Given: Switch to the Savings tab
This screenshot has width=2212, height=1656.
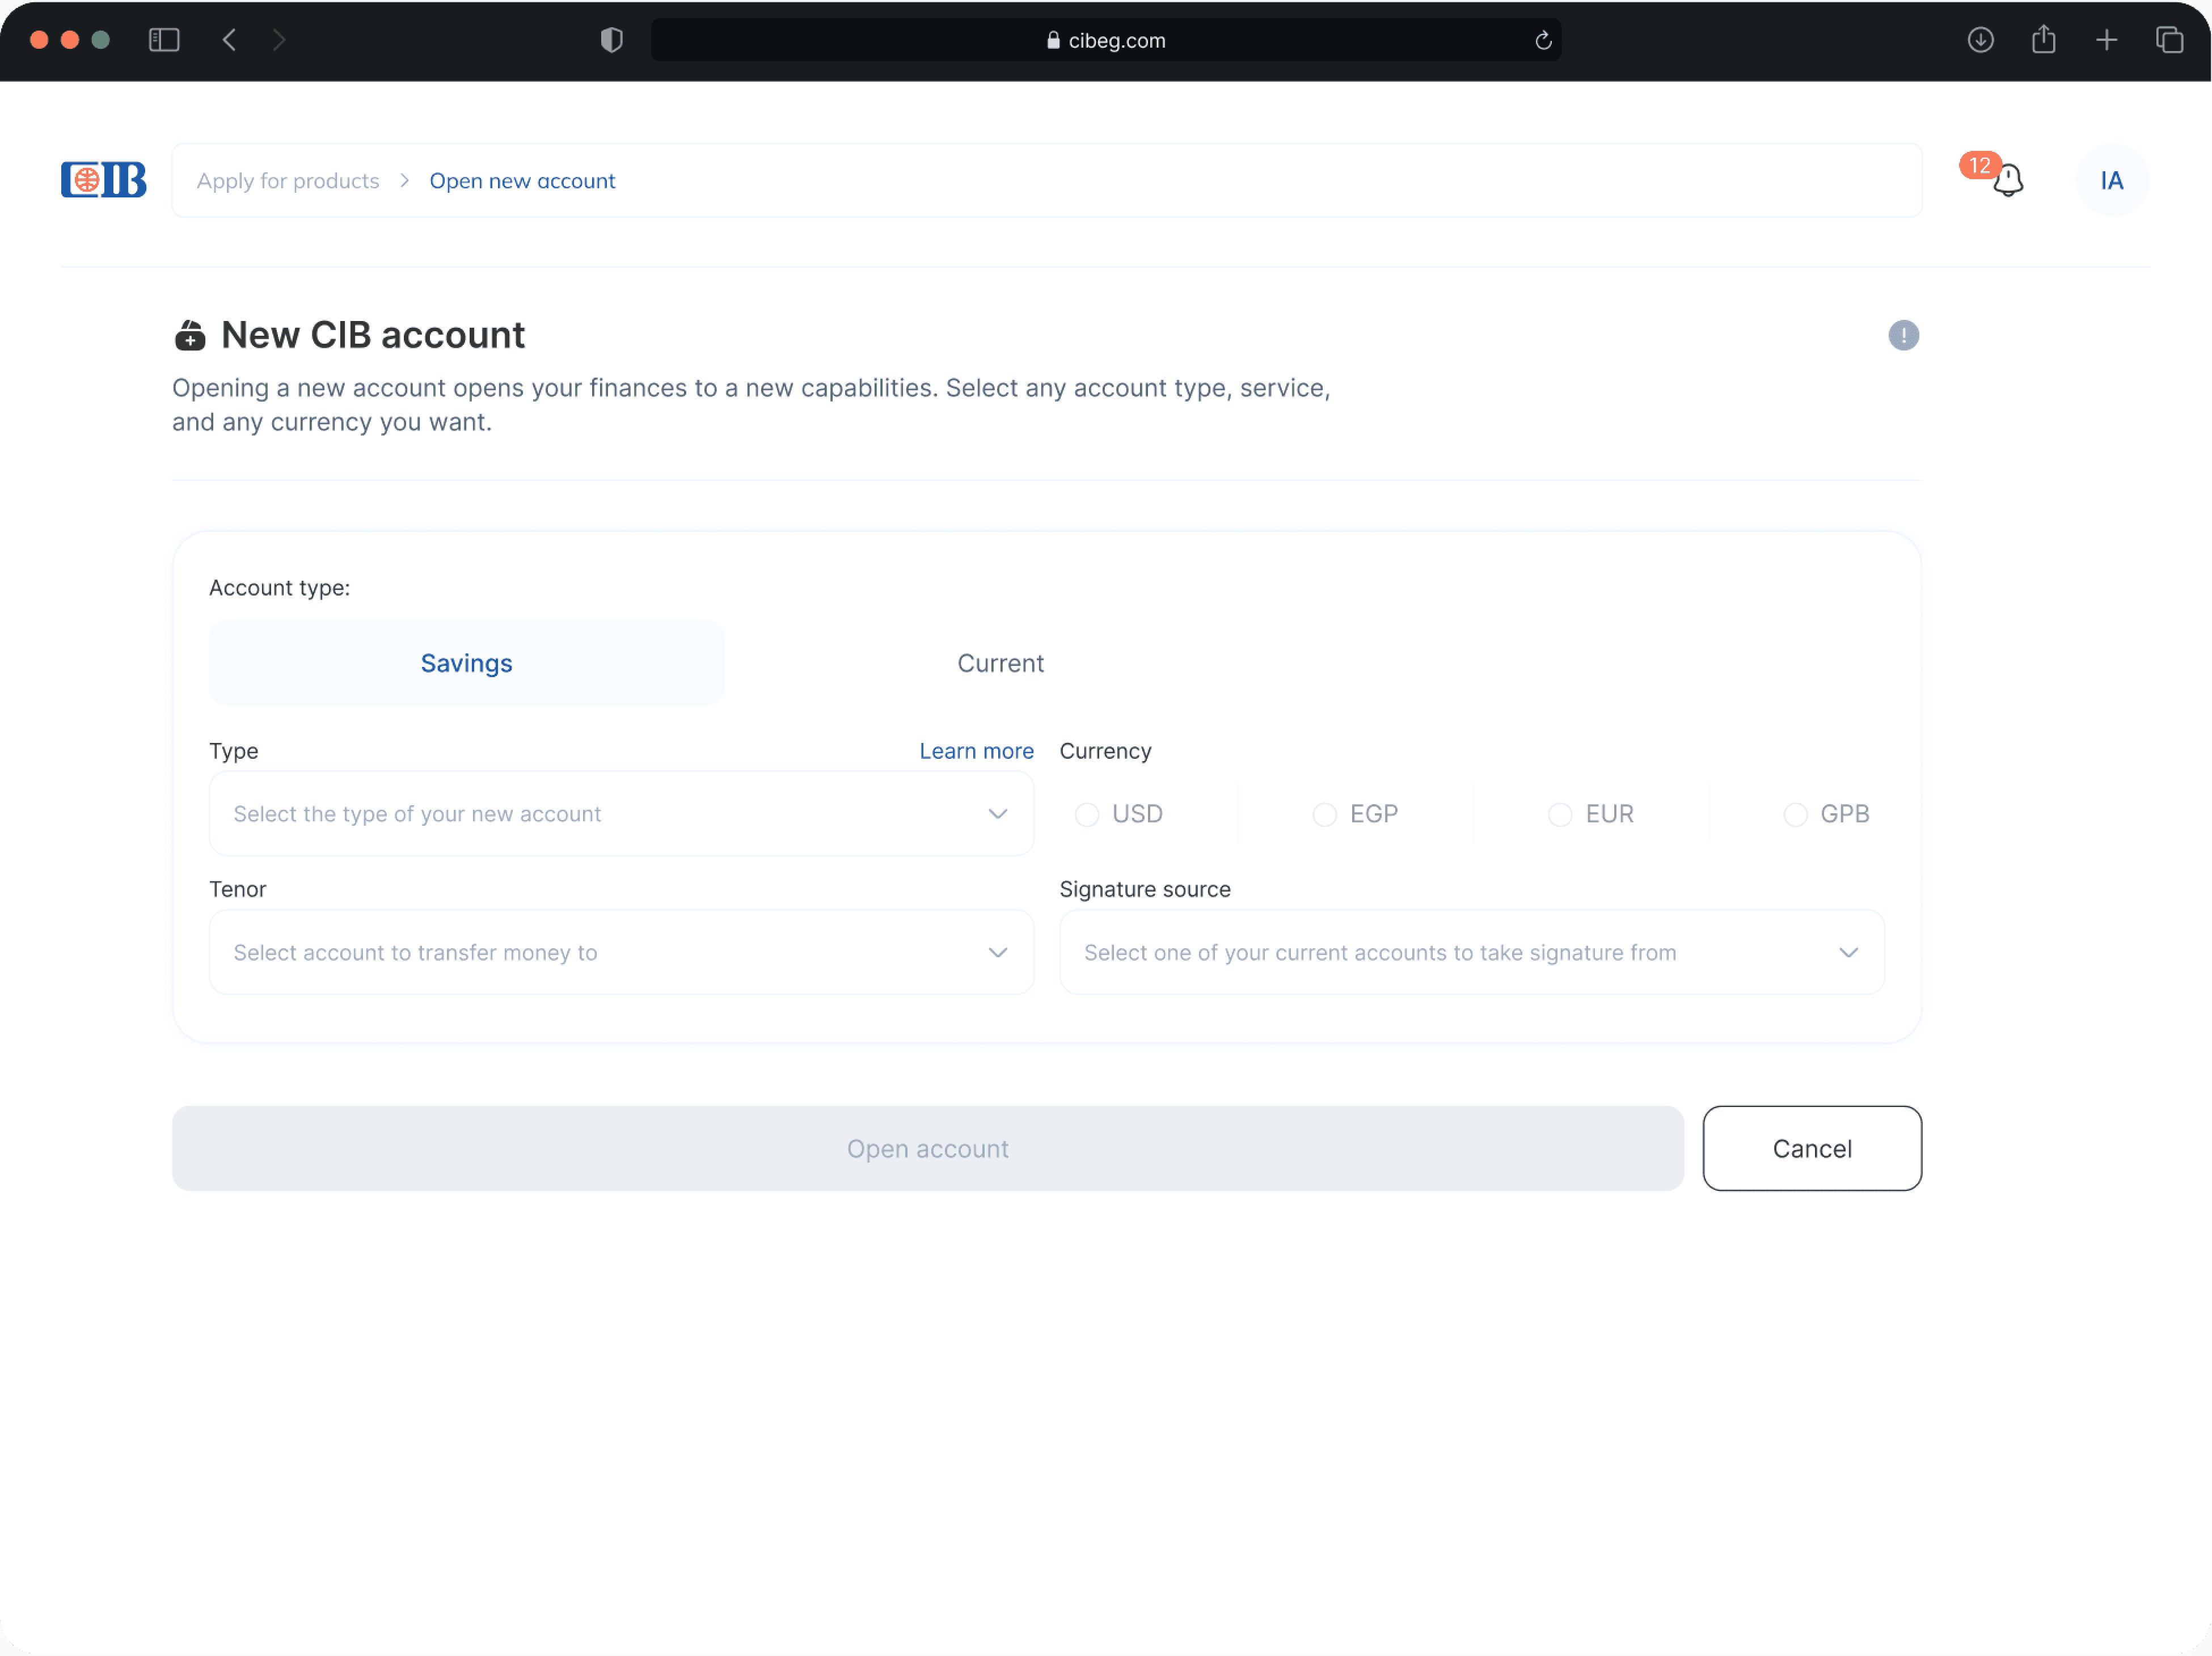Looking at the screenshot, I should click(x=466, y=664).
